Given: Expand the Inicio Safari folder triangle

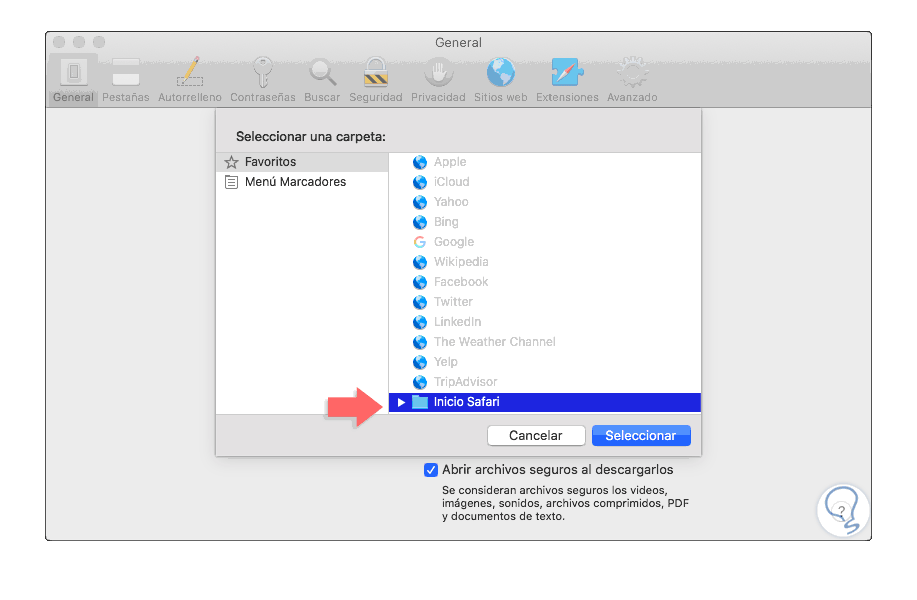Looking at the screenshot, I should pos(401,402).
